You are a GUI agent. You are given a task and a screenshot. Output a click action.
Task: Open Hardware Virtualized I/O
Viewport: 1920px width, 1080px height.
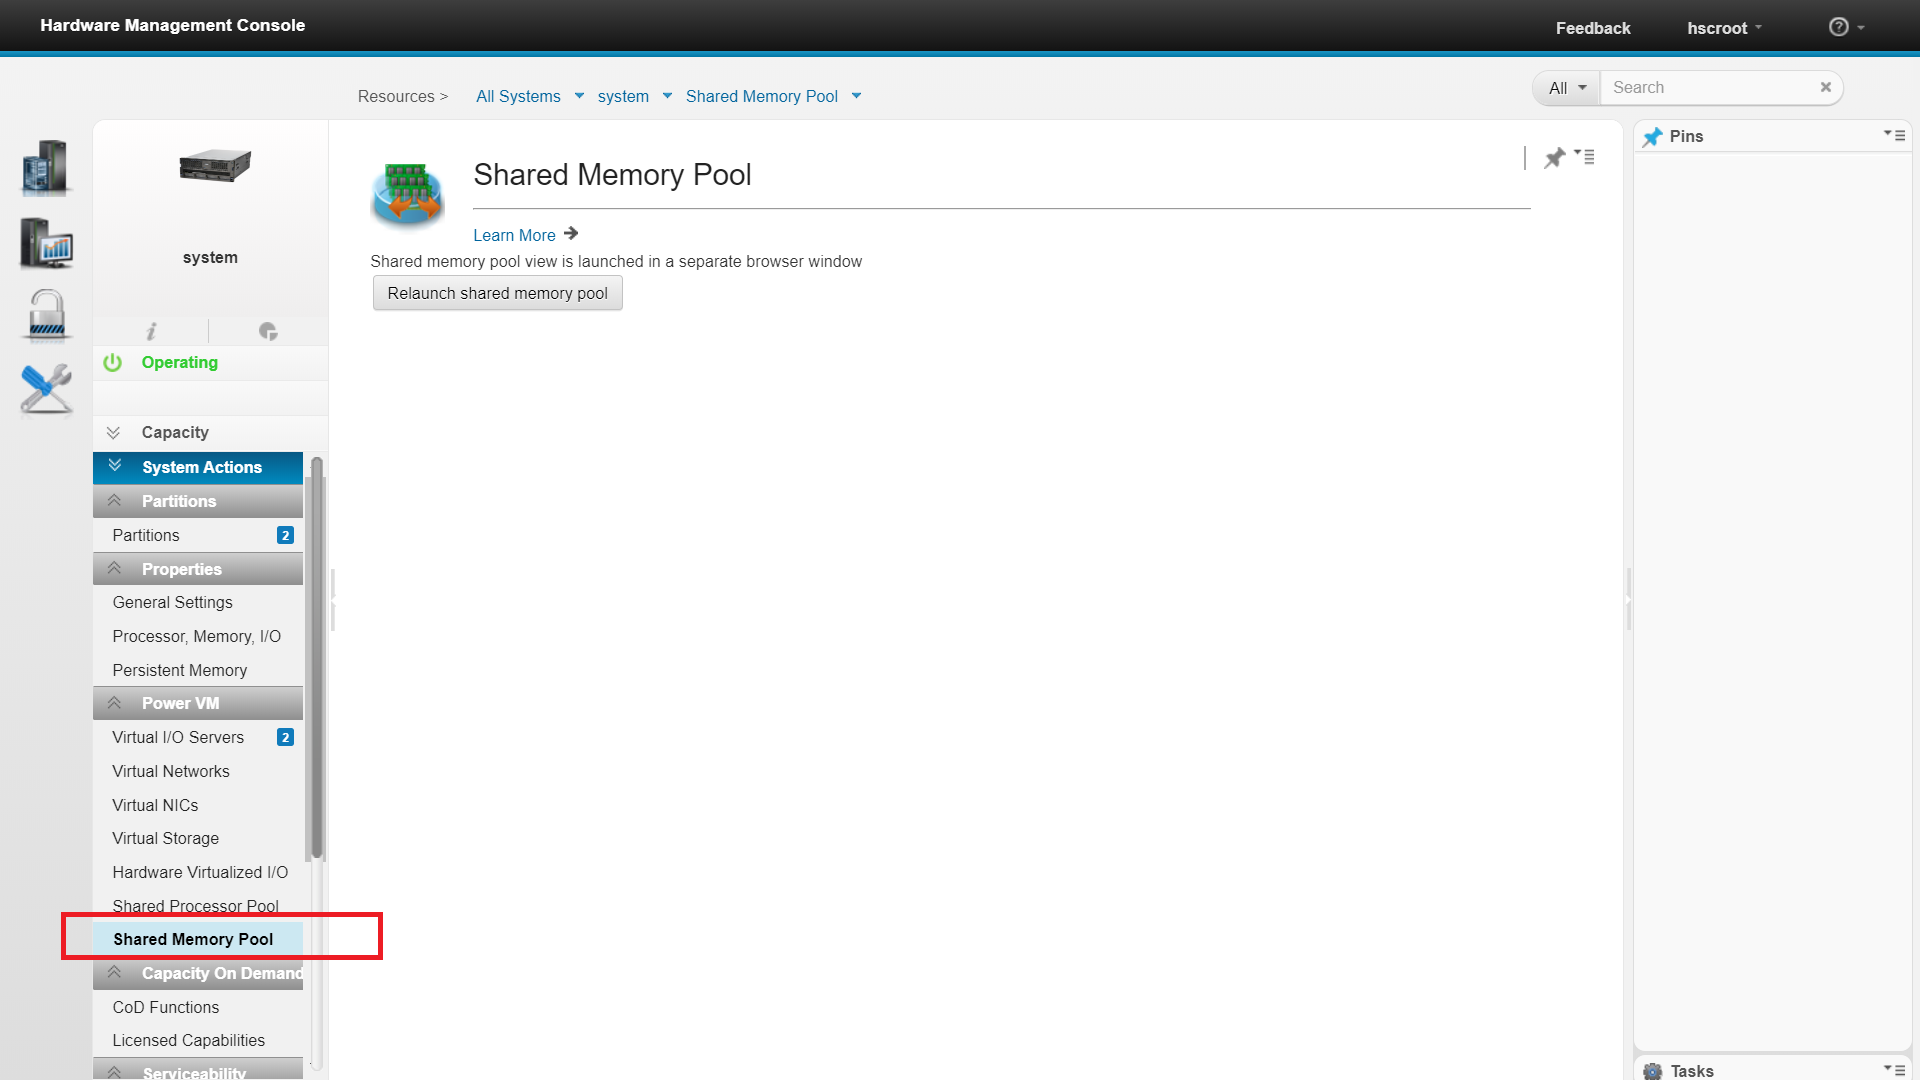198,872
